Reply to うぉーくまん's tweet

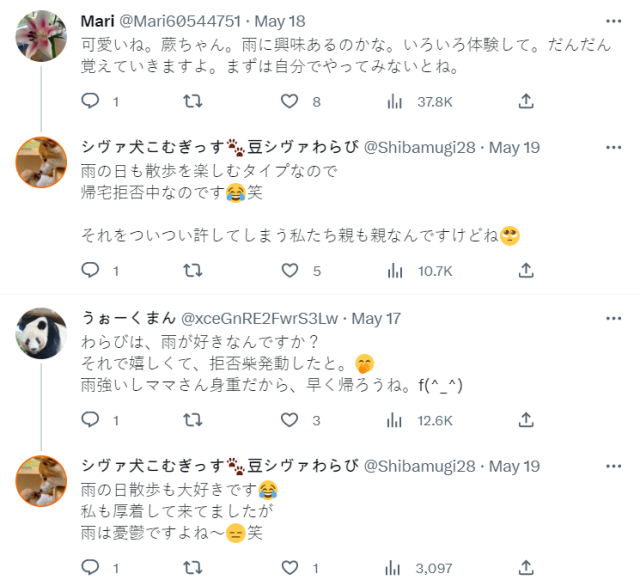tap(90, 420)
